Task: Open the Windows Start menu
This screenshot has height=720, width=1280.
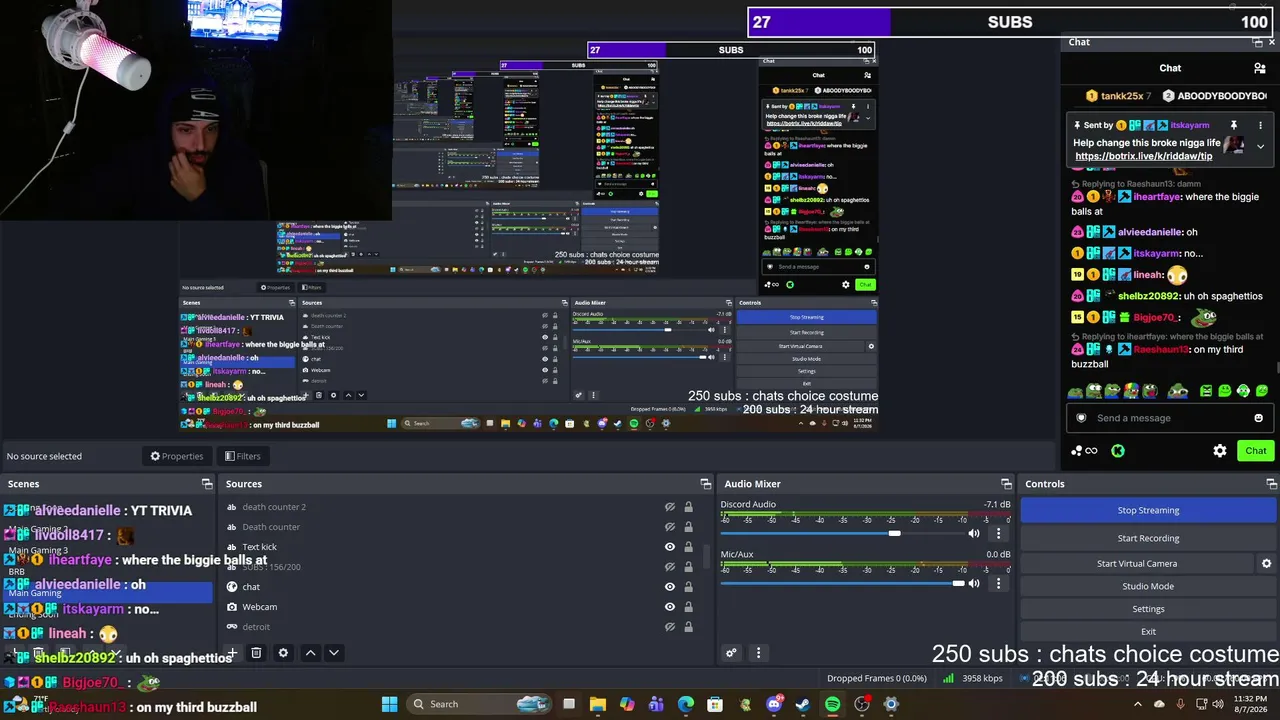Action: point(390,704)
